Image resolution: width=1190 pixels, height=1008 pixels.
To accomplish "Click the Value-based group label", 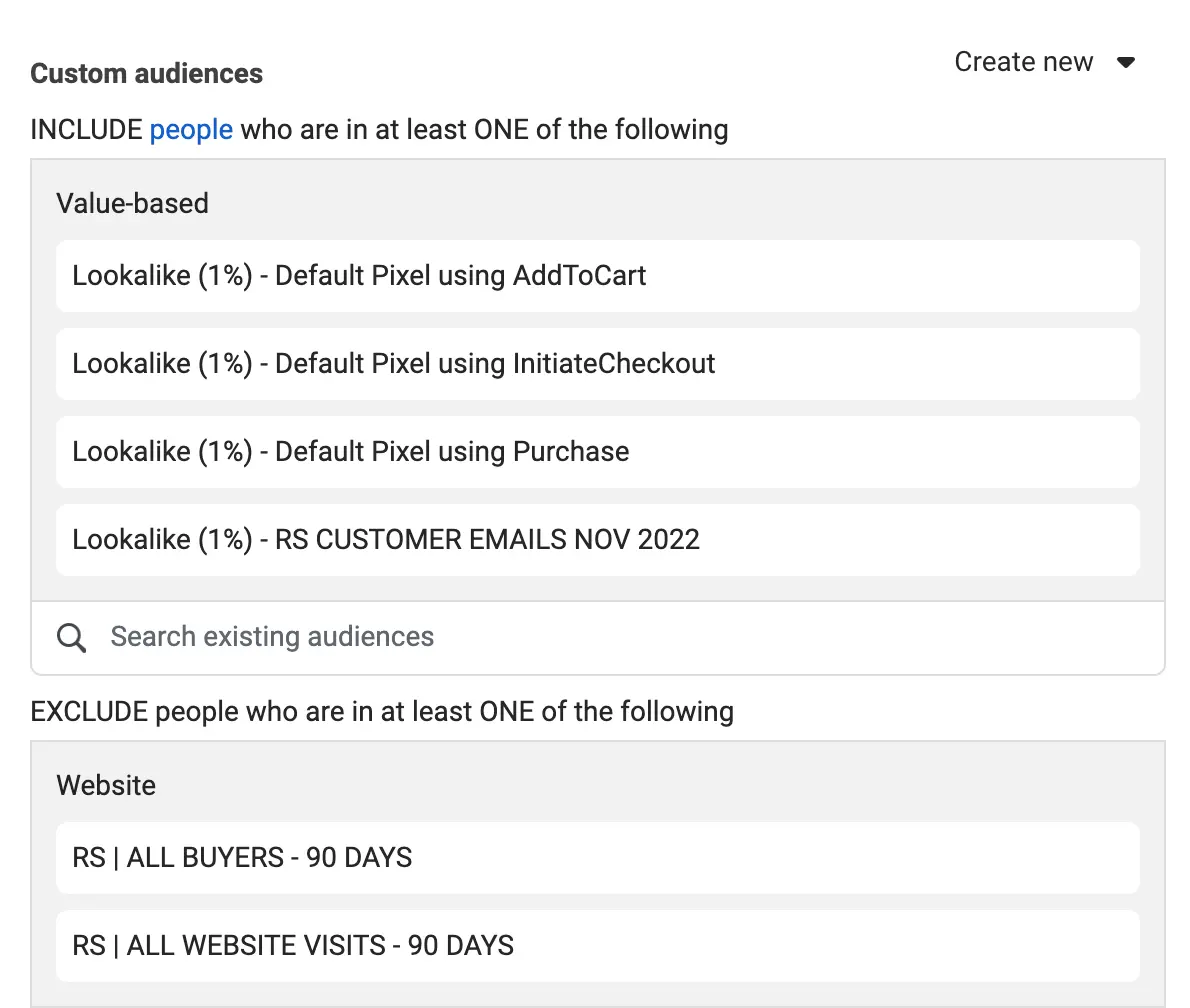I will (x=132, y=203).
